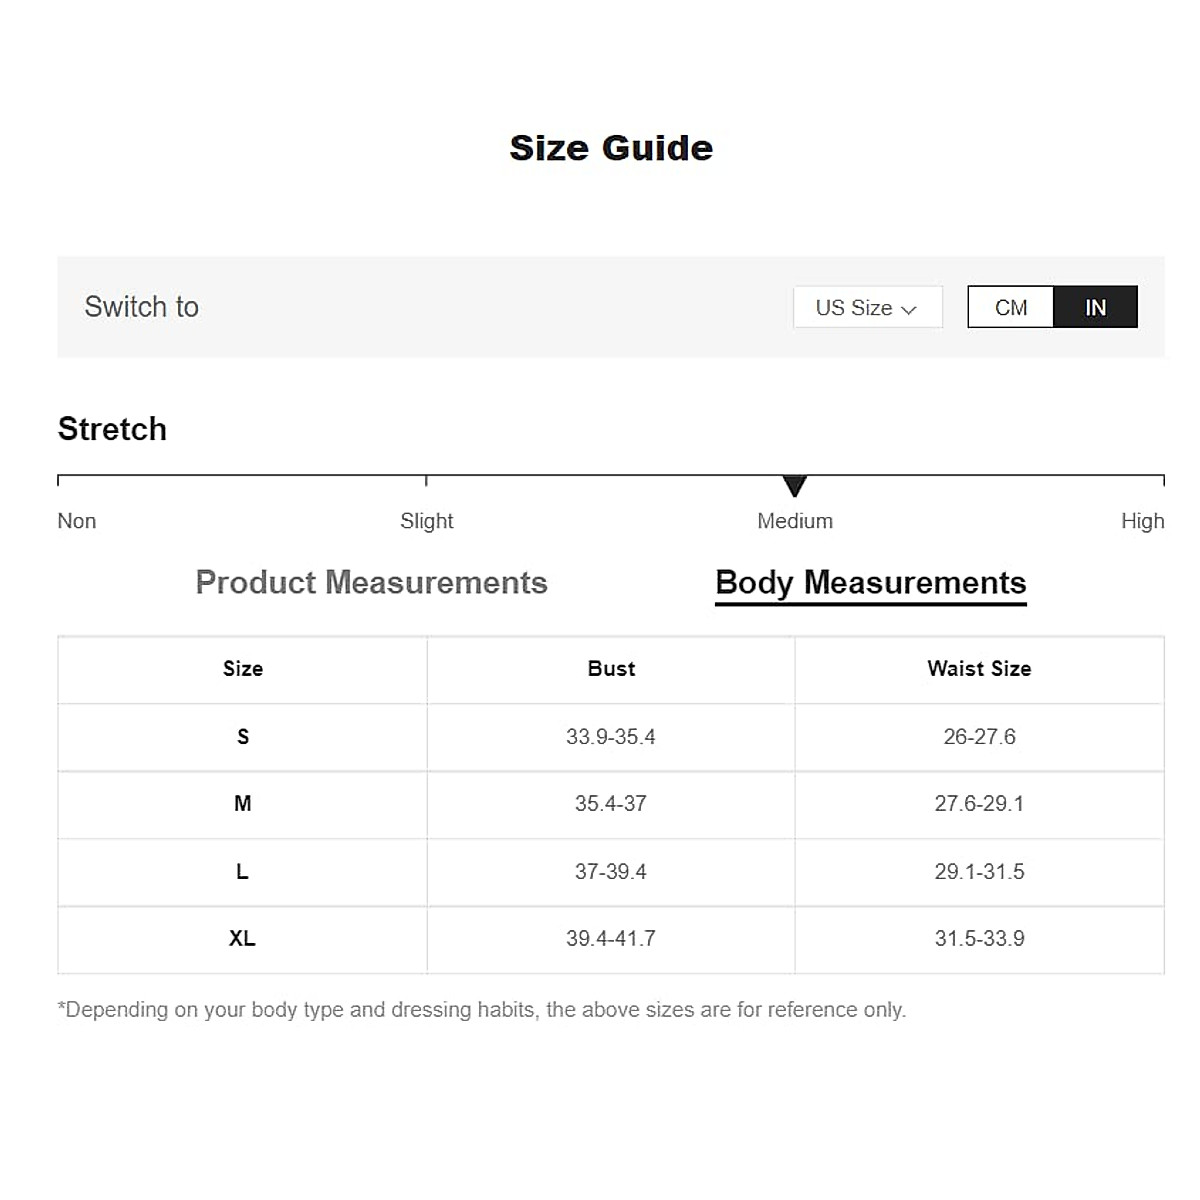Click the Slight stretch label
Image resolution: width=1200 pixels, height=1200 pixels.
pyautogui.click(x=427, y=521)
